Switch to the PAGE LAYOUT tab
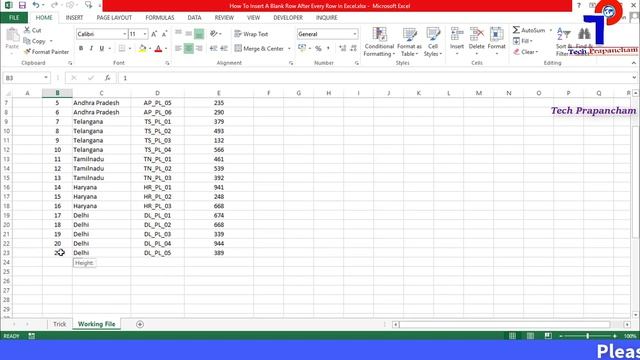The image size is (640, 360). (x=114, y=18)
